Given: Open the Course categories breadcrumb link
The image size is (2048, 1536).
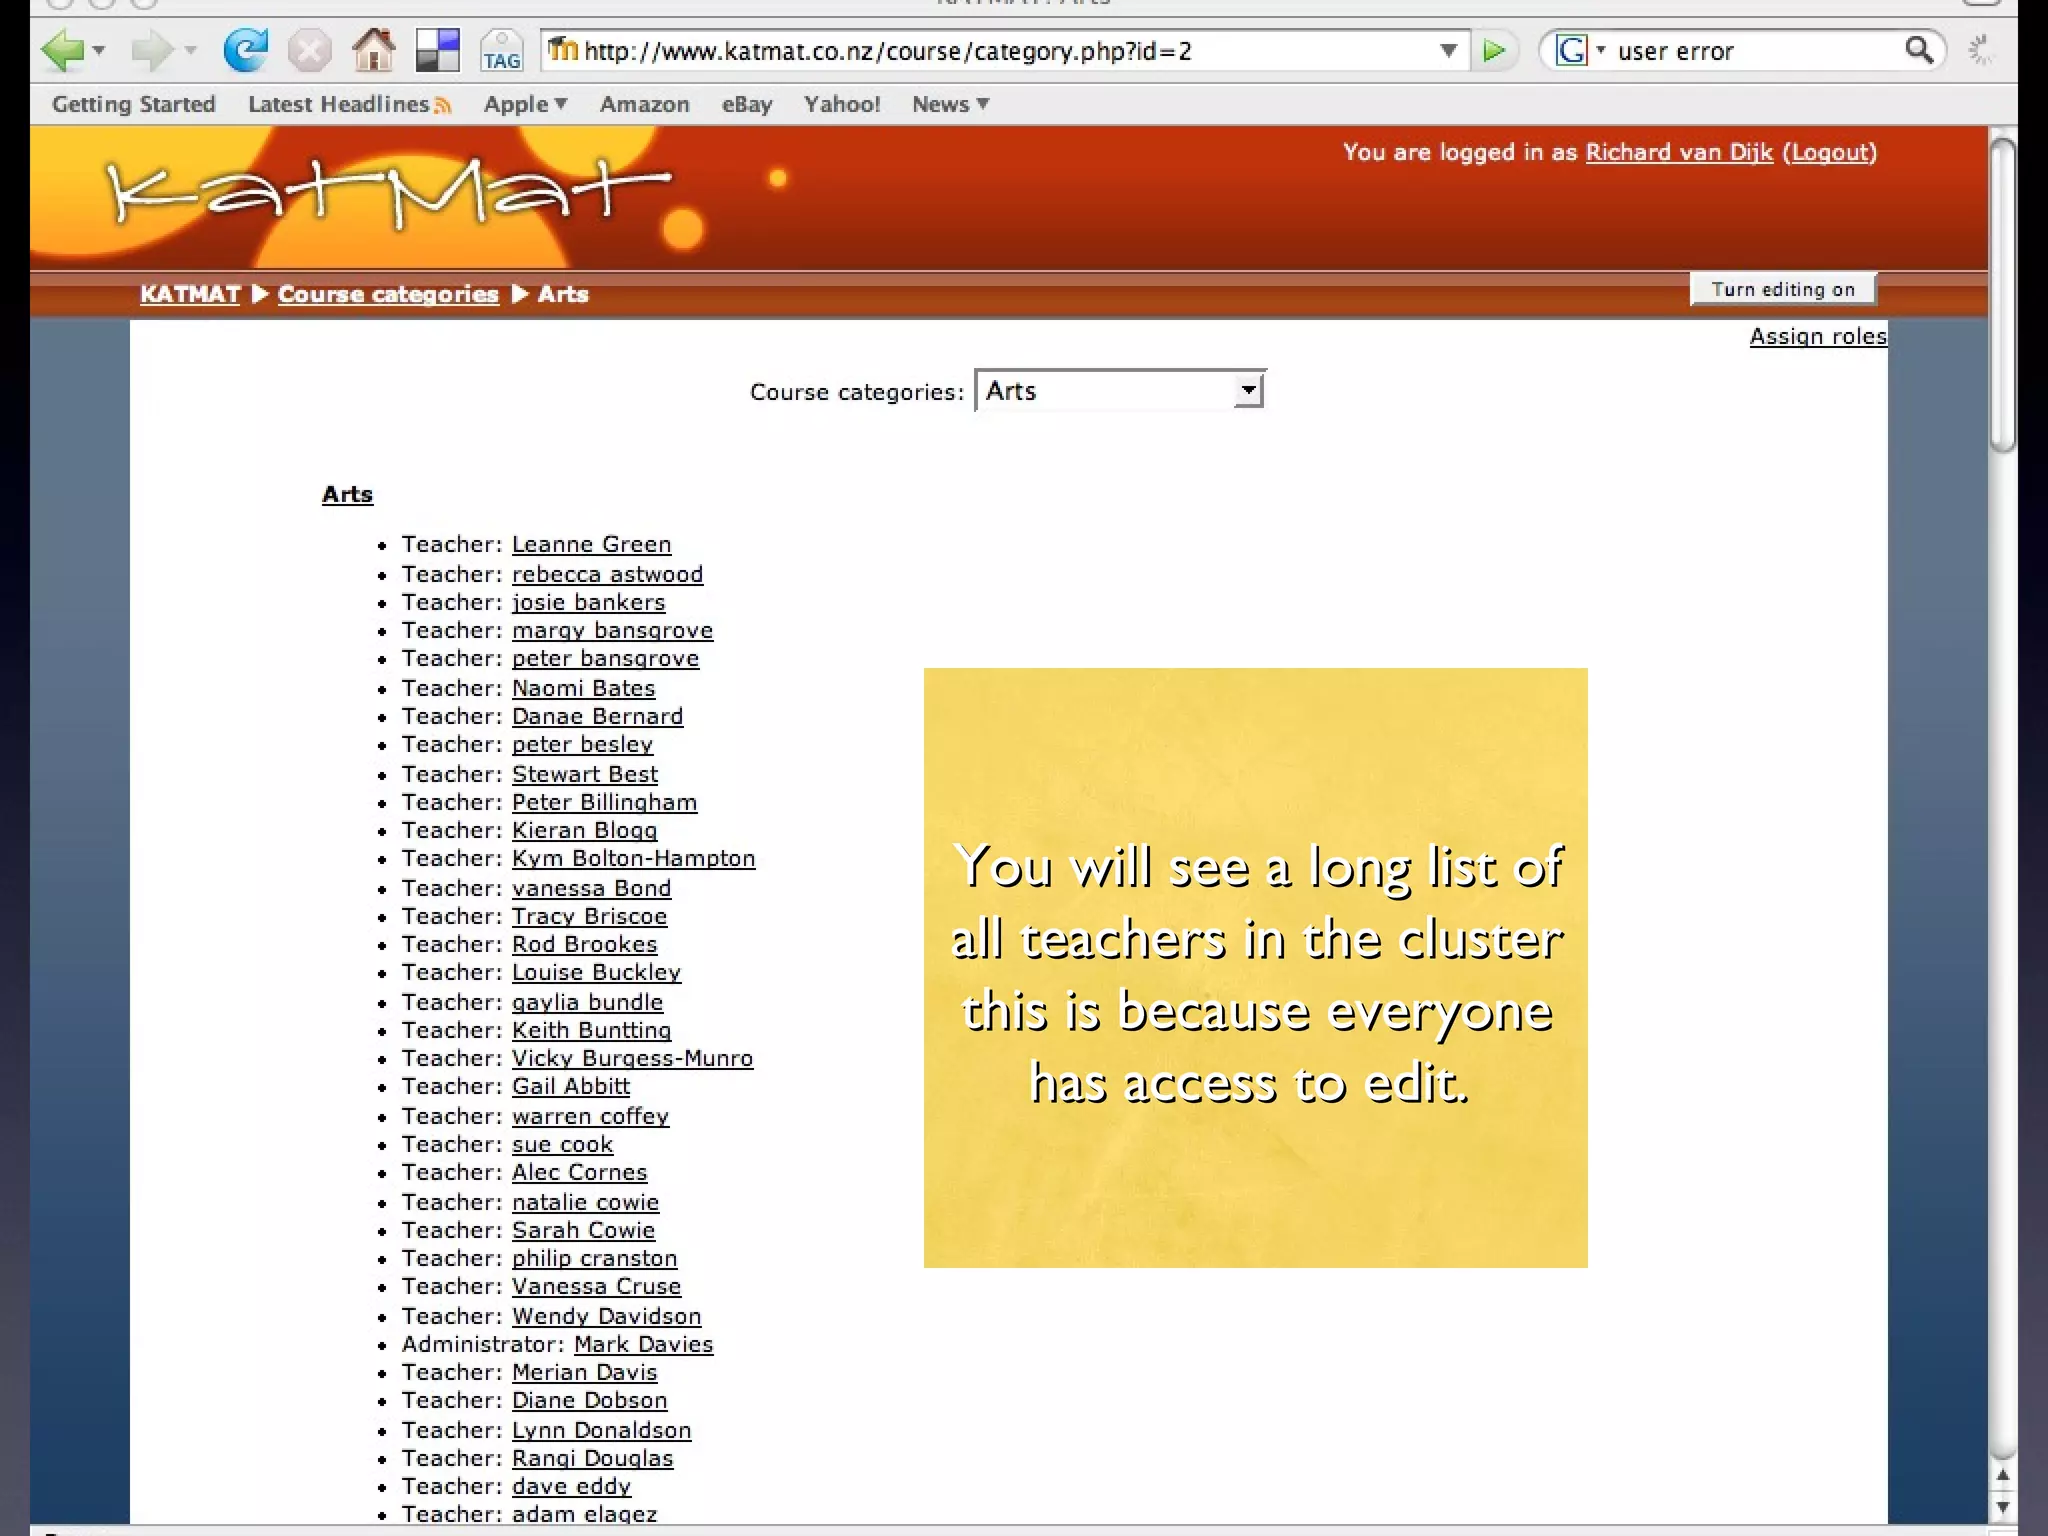Looking at the screenshot, I should click(388, 294).
